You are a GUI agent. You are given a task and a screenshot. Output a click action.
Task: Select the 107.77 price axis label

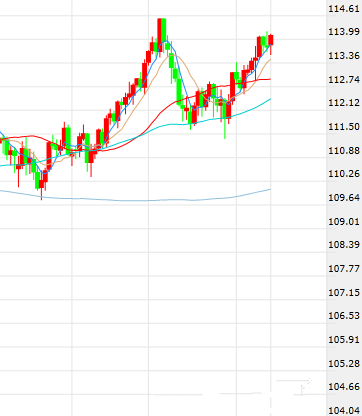[x=344, y=268]
